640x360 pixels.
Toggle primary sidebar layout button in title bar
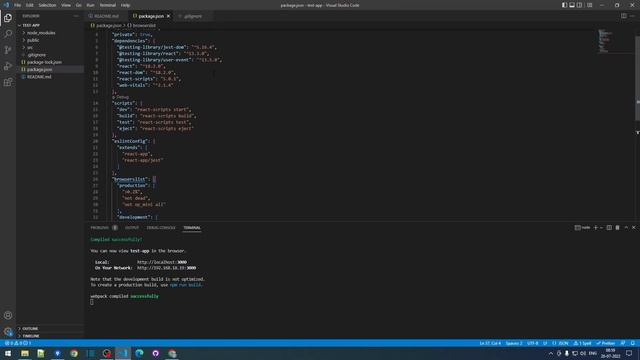(564, 5)
